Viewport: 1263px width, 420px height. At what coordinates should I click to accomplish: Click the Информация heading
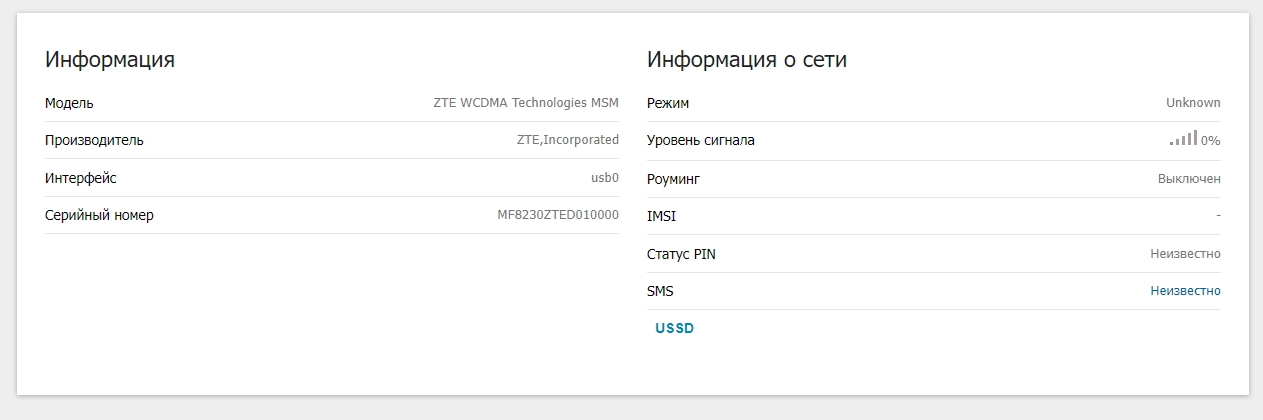click(110, 59)
